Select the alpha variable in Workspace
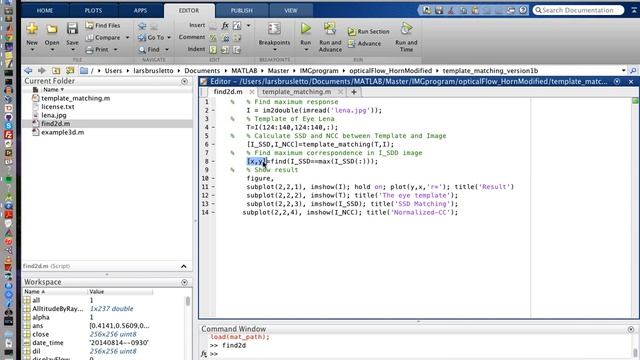Screen dimensions: 640x360 tap(40, 317)
